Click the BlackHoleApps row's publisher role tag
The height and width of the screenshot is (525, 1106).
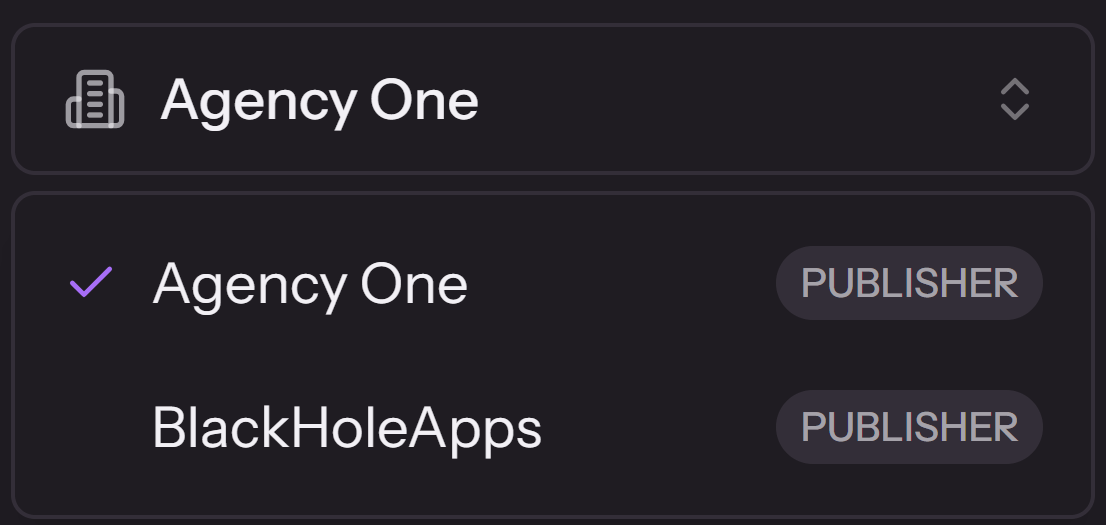click(909, 427)
